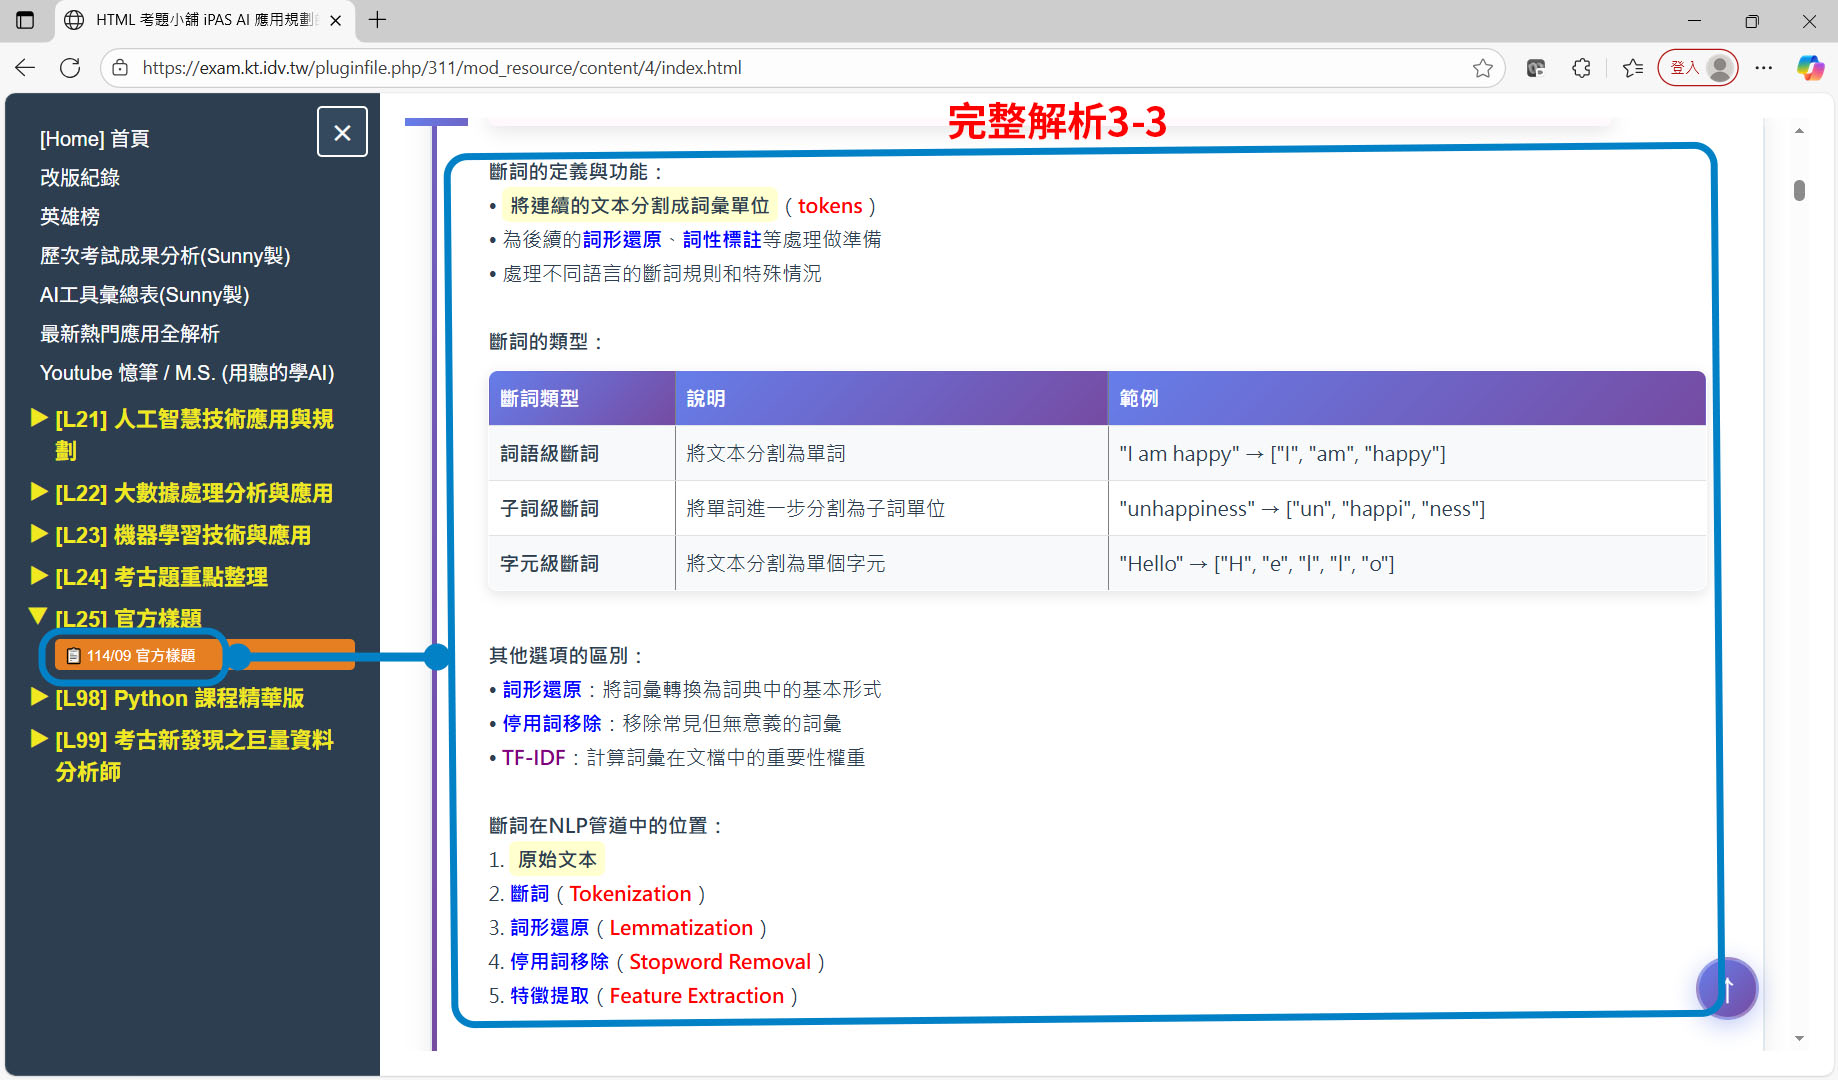This screenshot has width=1838, height=1080.
Task: Open the 英雄榜 menu item
Action: [70, 217]
